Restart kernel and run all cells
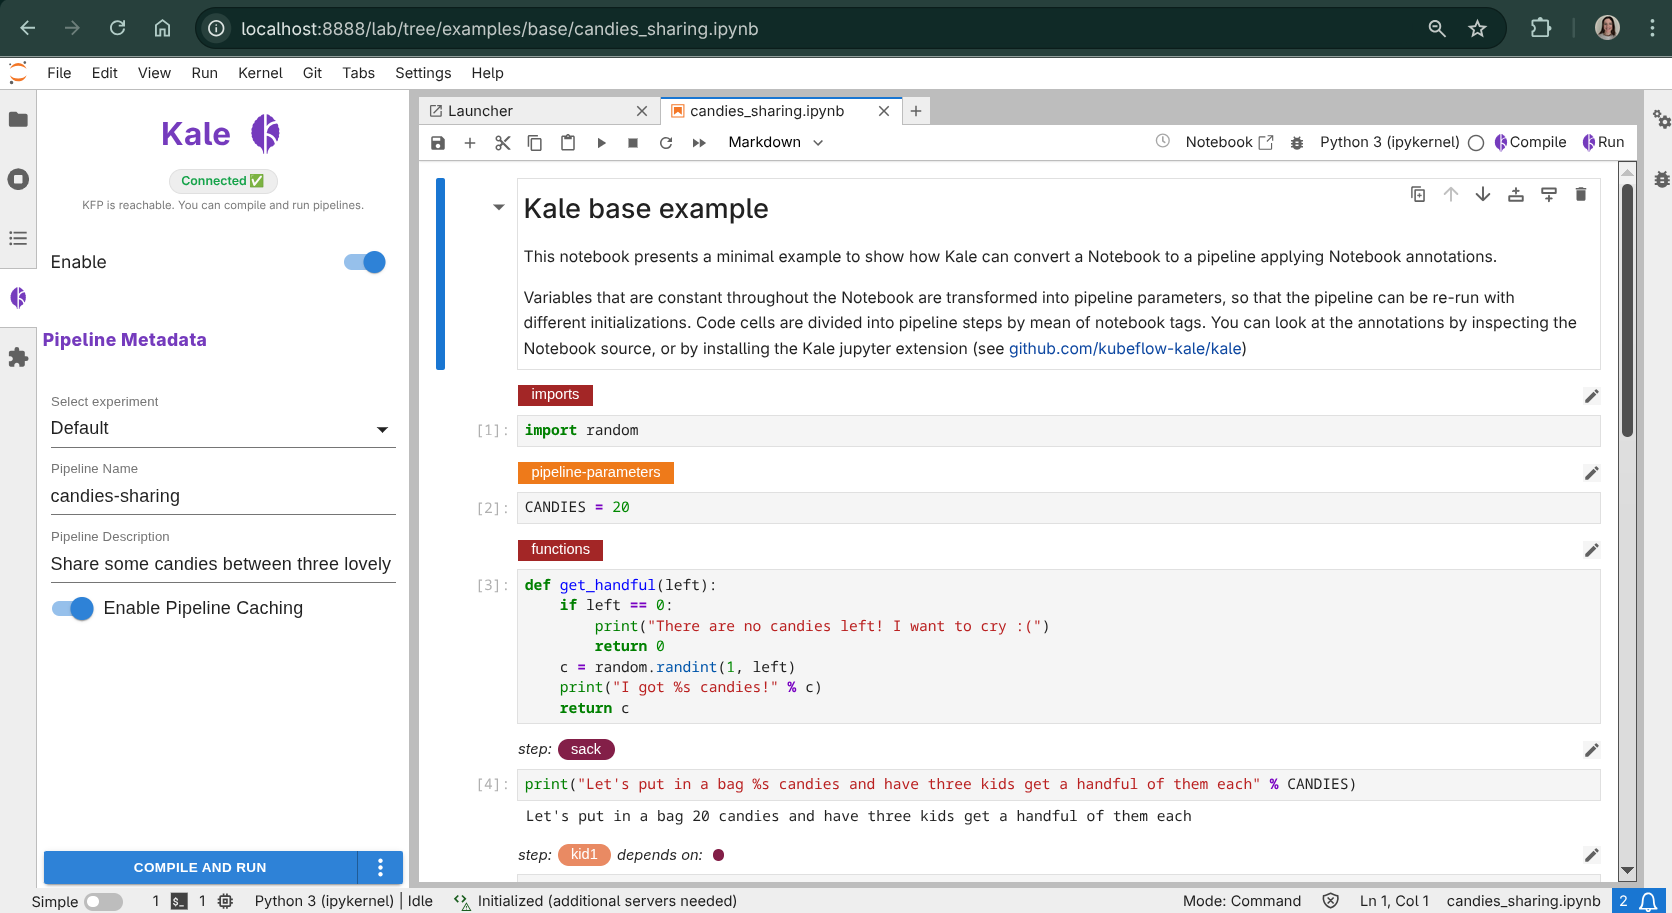Viewport: 1672px width, 913px height. click(x=699, y=143)
